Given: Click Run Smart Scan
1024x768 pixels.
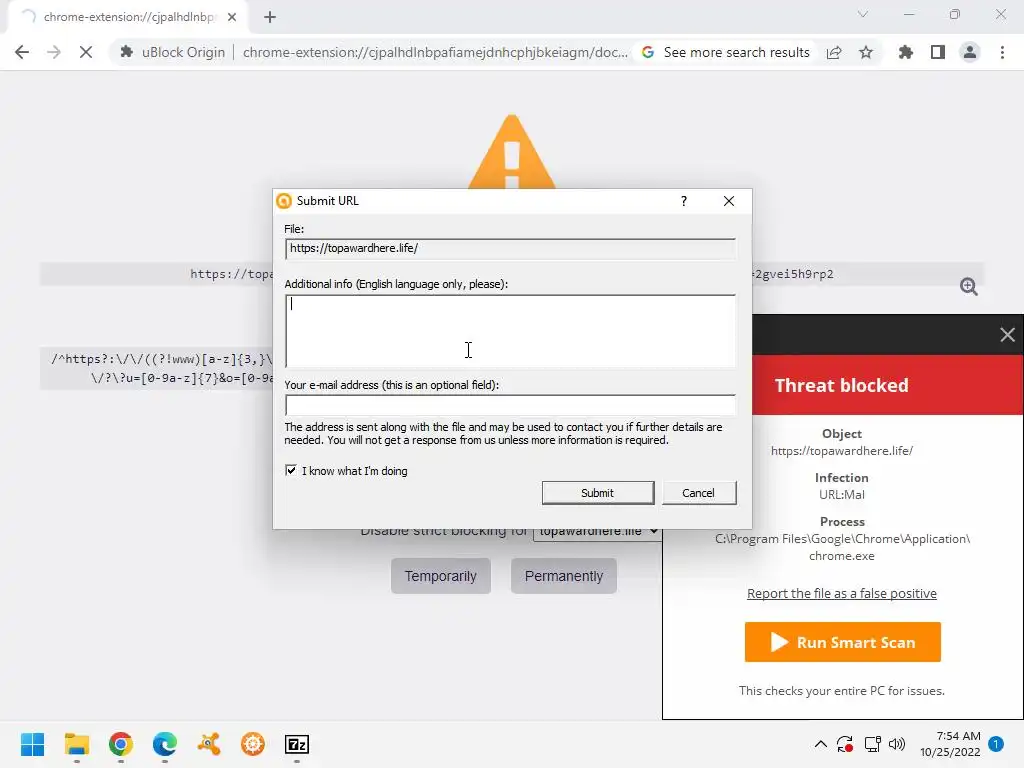Looking at the screenshot, I should [842, 642].
